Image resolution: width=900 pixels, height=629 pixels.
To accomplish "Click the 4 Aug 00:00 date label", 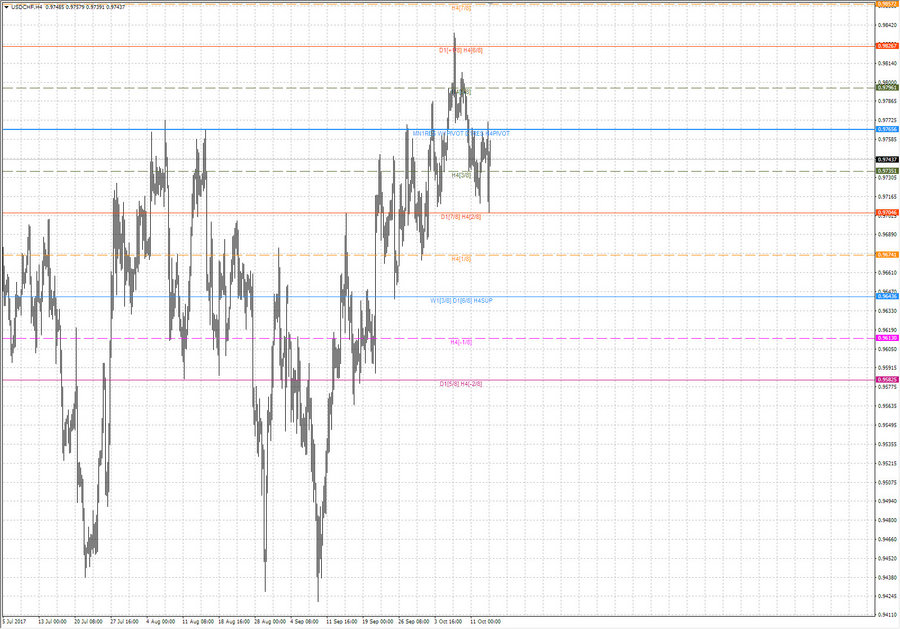I will point(161,622).
